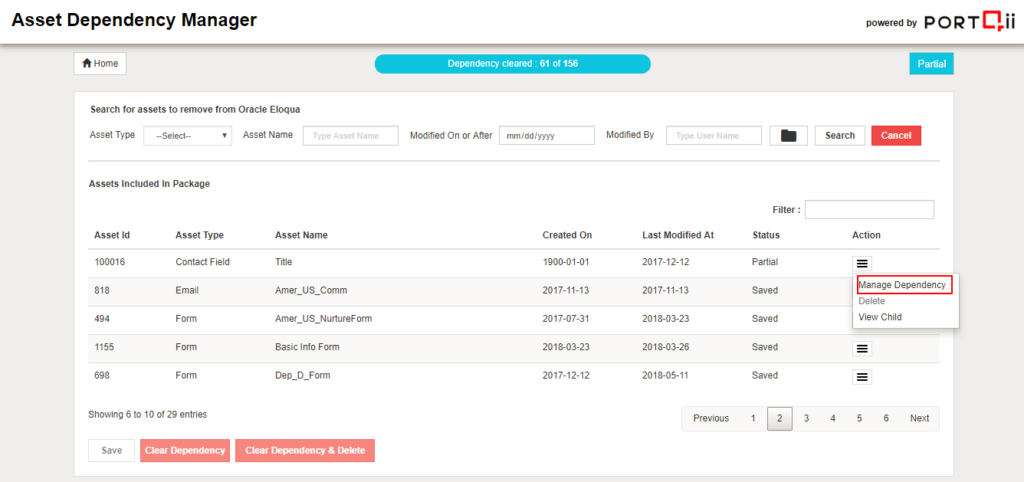
Task: Click the red Cancel button
Action: click(x=895, y=136)
